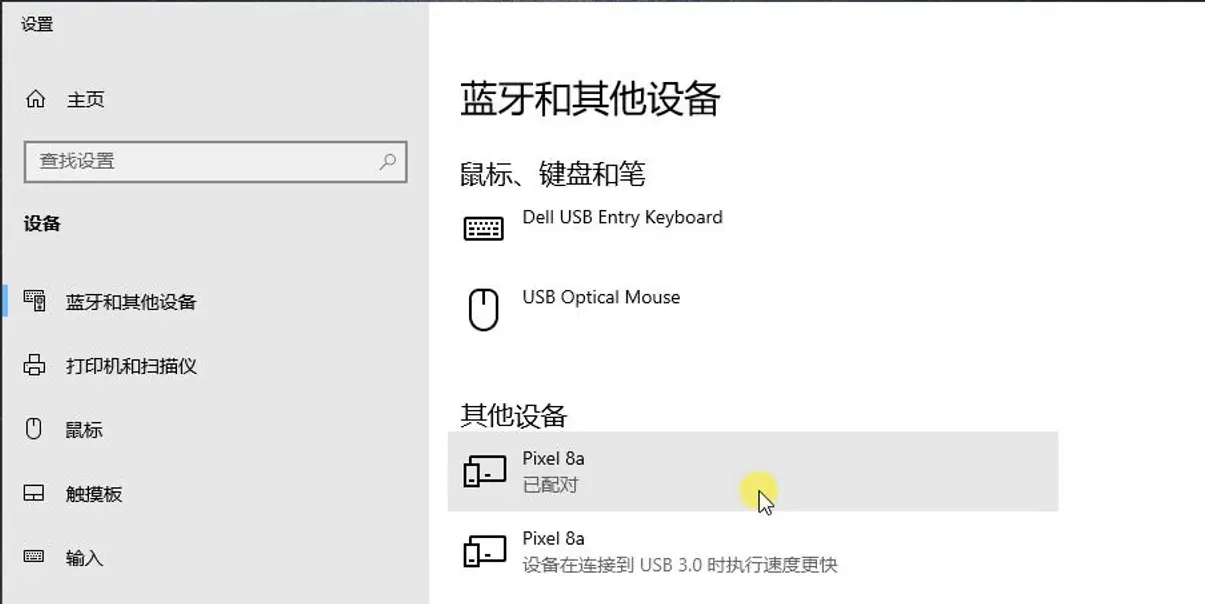This screenshot has width=1205, height=604.
Task: Select the Pixel 8a 已配对 device entry
Action: tap(752, 471)
